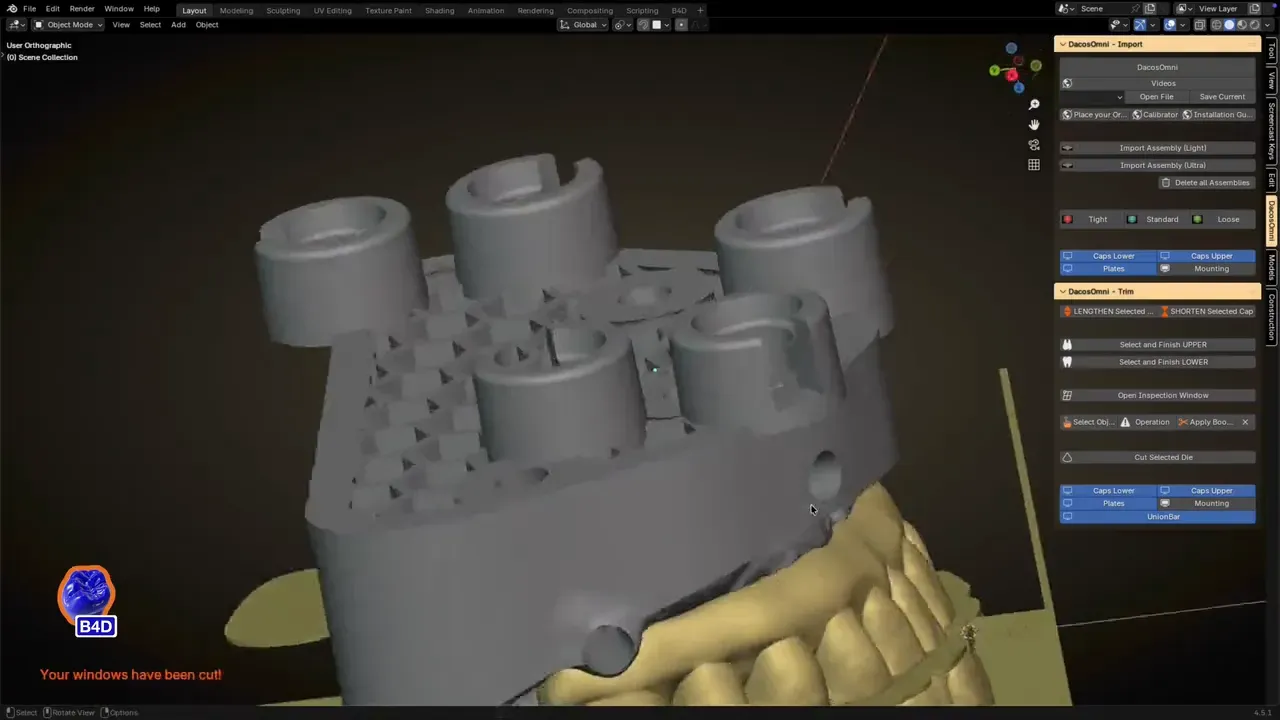Click Apply Boo... scissors button
This screenshot has height=720, width=1280.
1205,422
